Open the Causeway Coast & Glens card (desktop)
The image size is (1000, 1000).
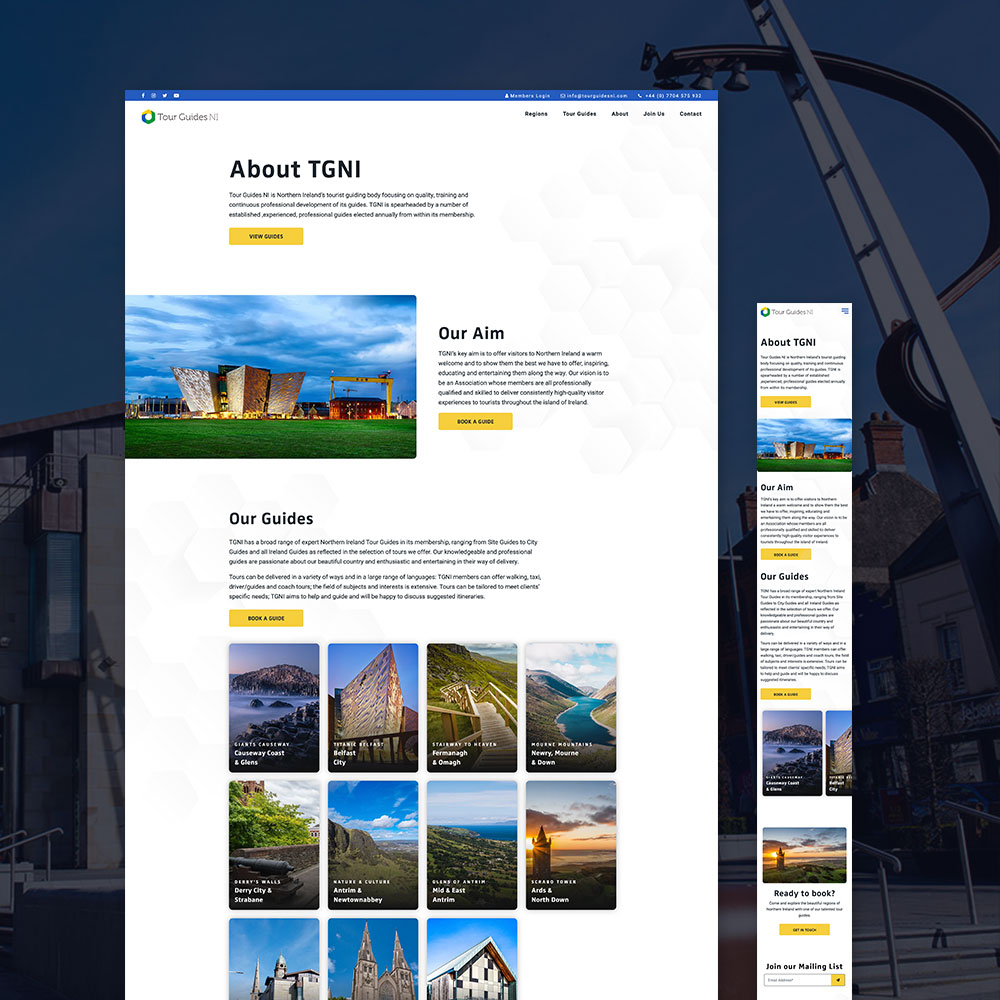274,707
